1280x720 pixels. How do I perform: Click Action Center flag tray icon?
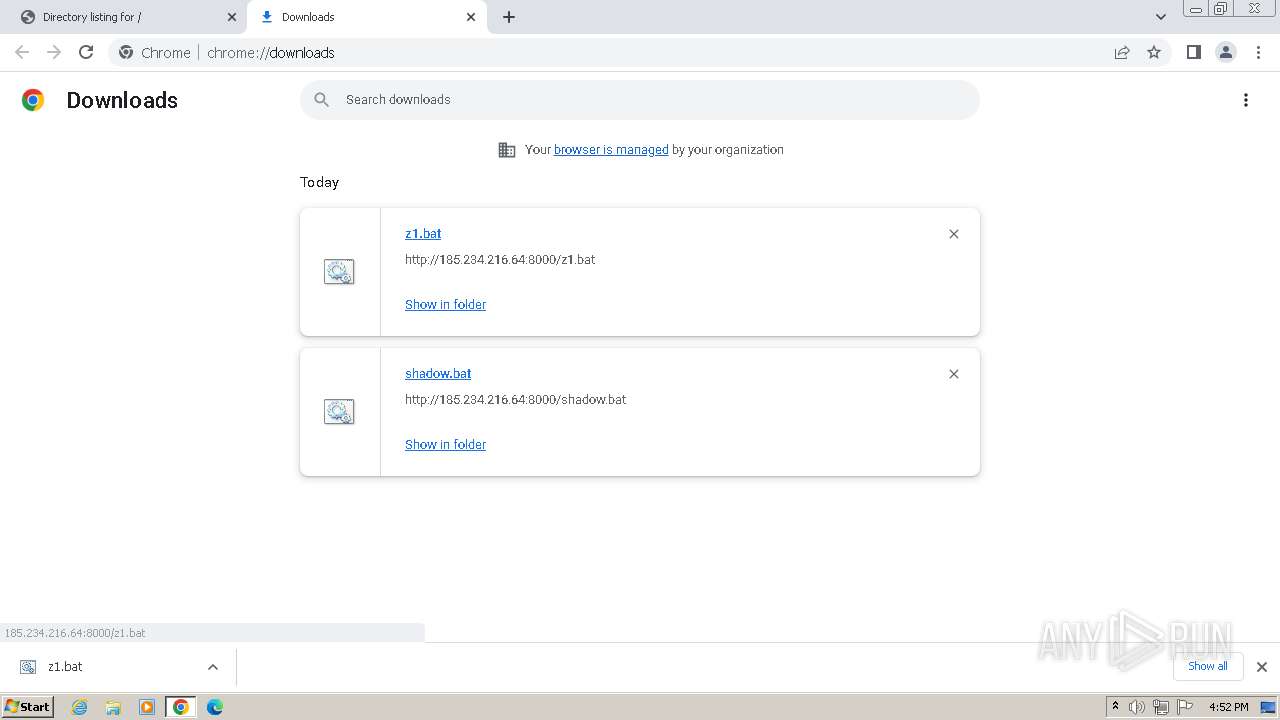click(1185, 707)
